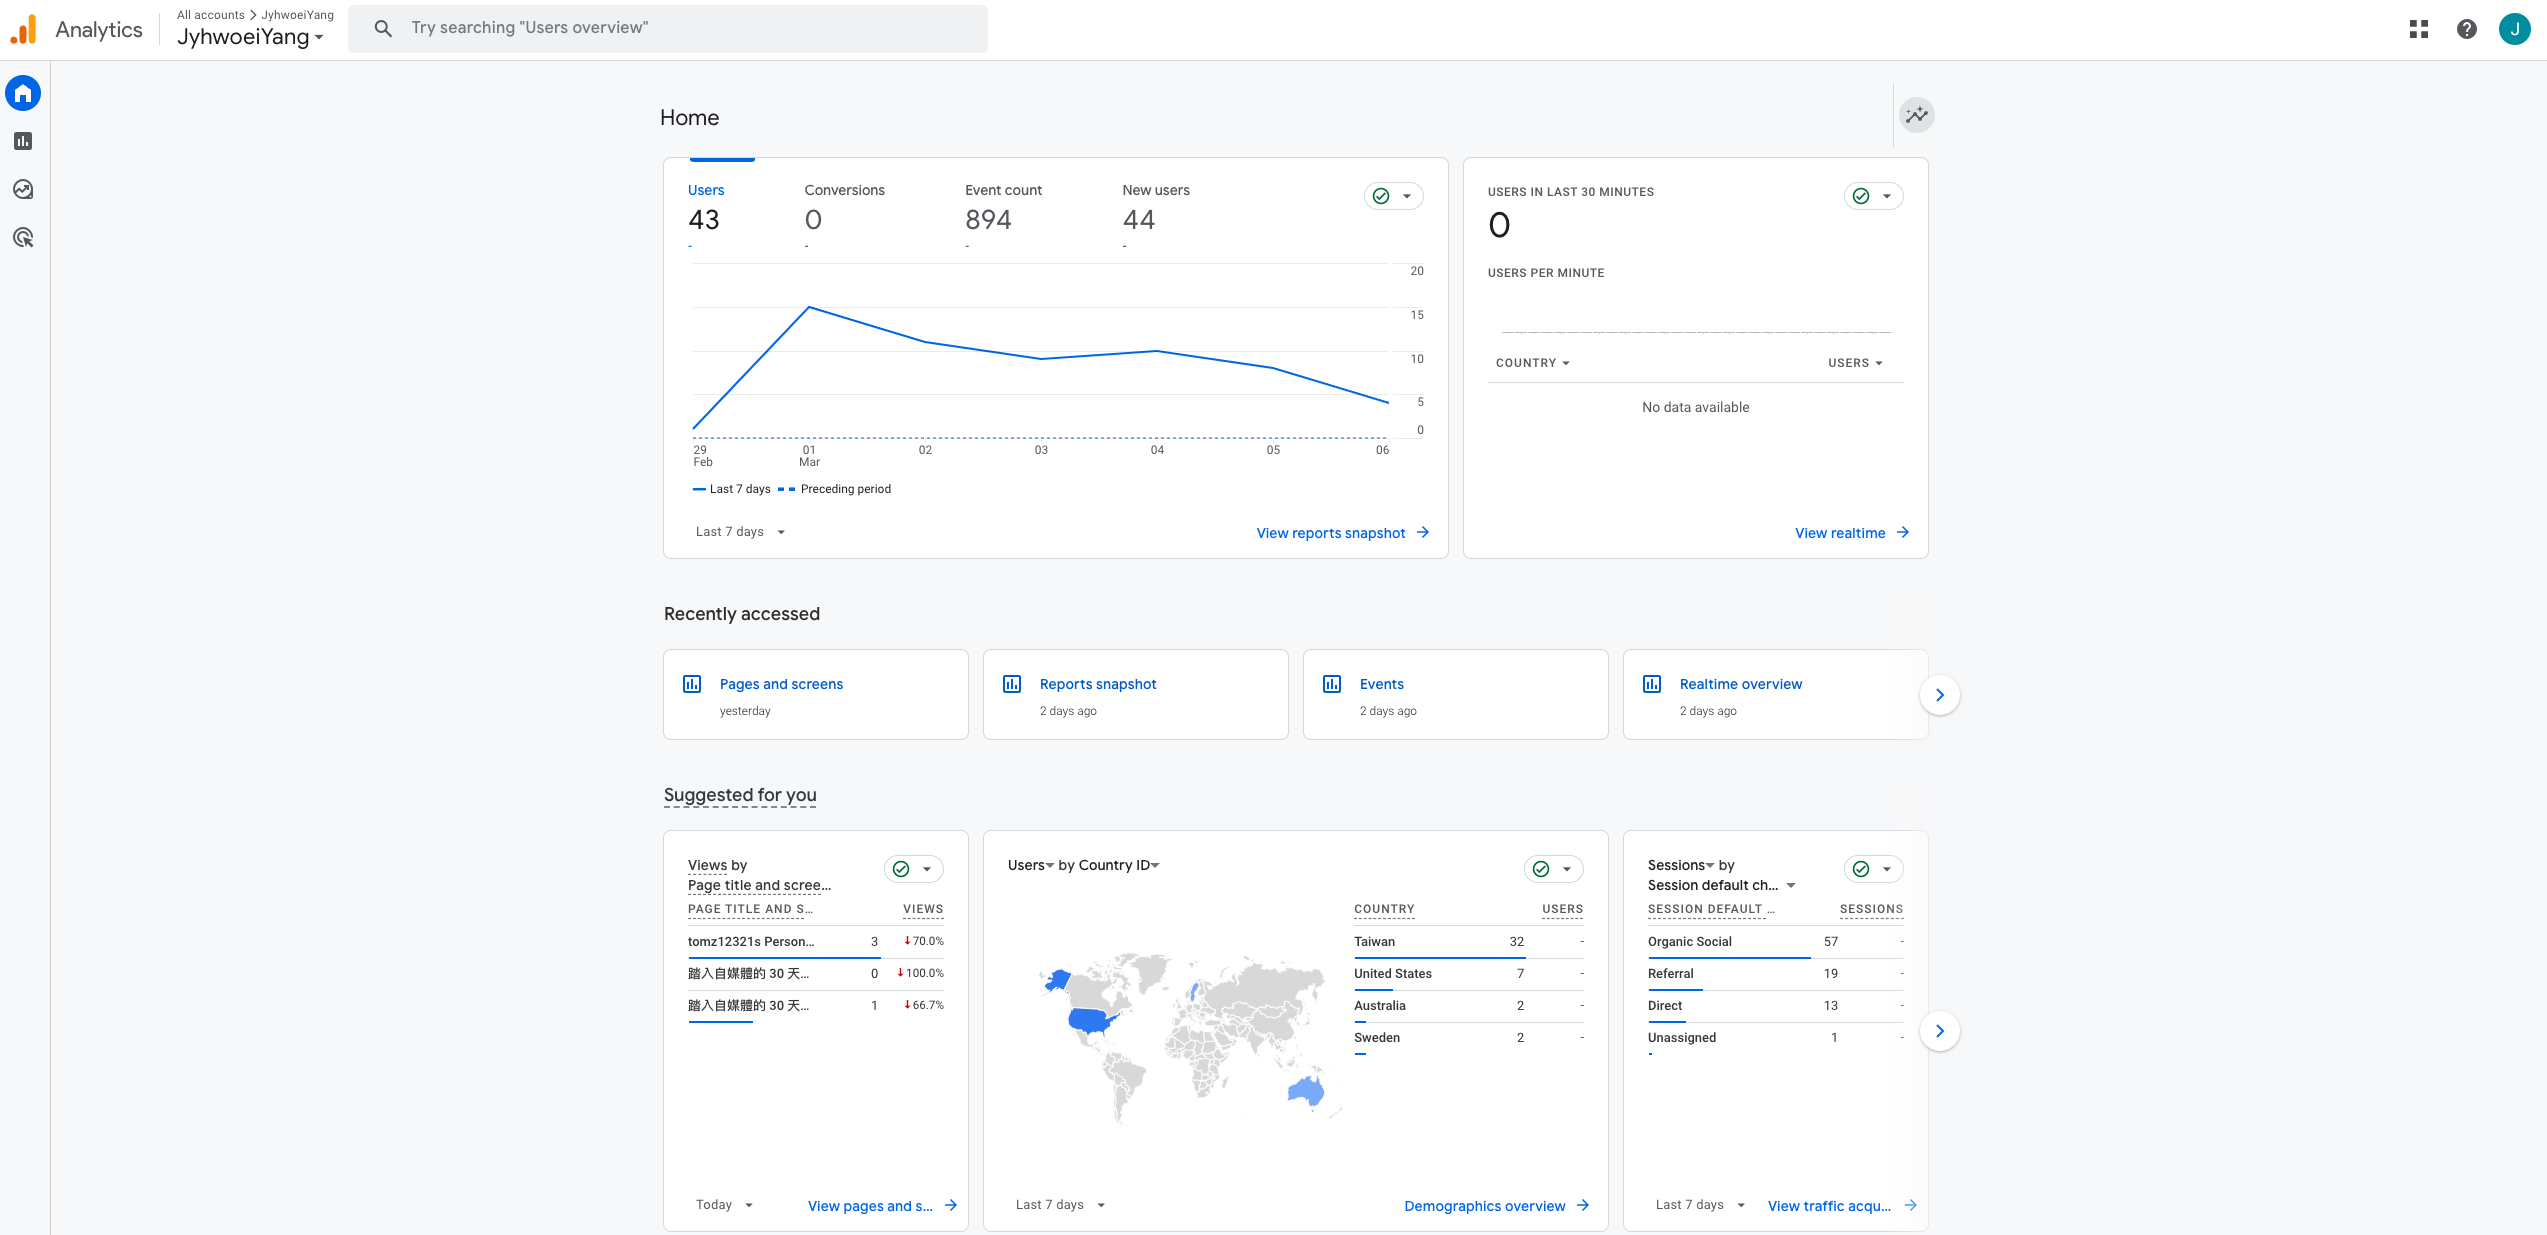Click the Taiwan row in country table
Viewport: 2547px width, 1235px height.
(x=1469, y=942)
